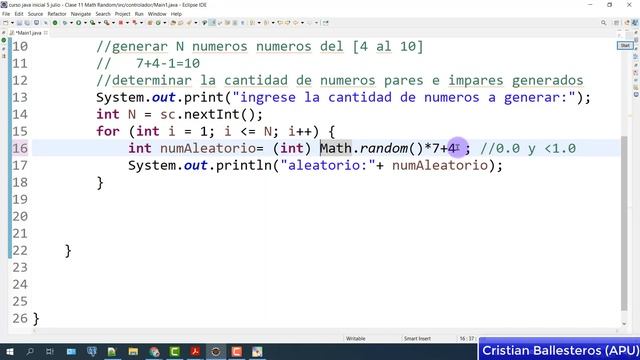
Task: Click the Quick Access search magnifier icon
Action: pos(604,23)
